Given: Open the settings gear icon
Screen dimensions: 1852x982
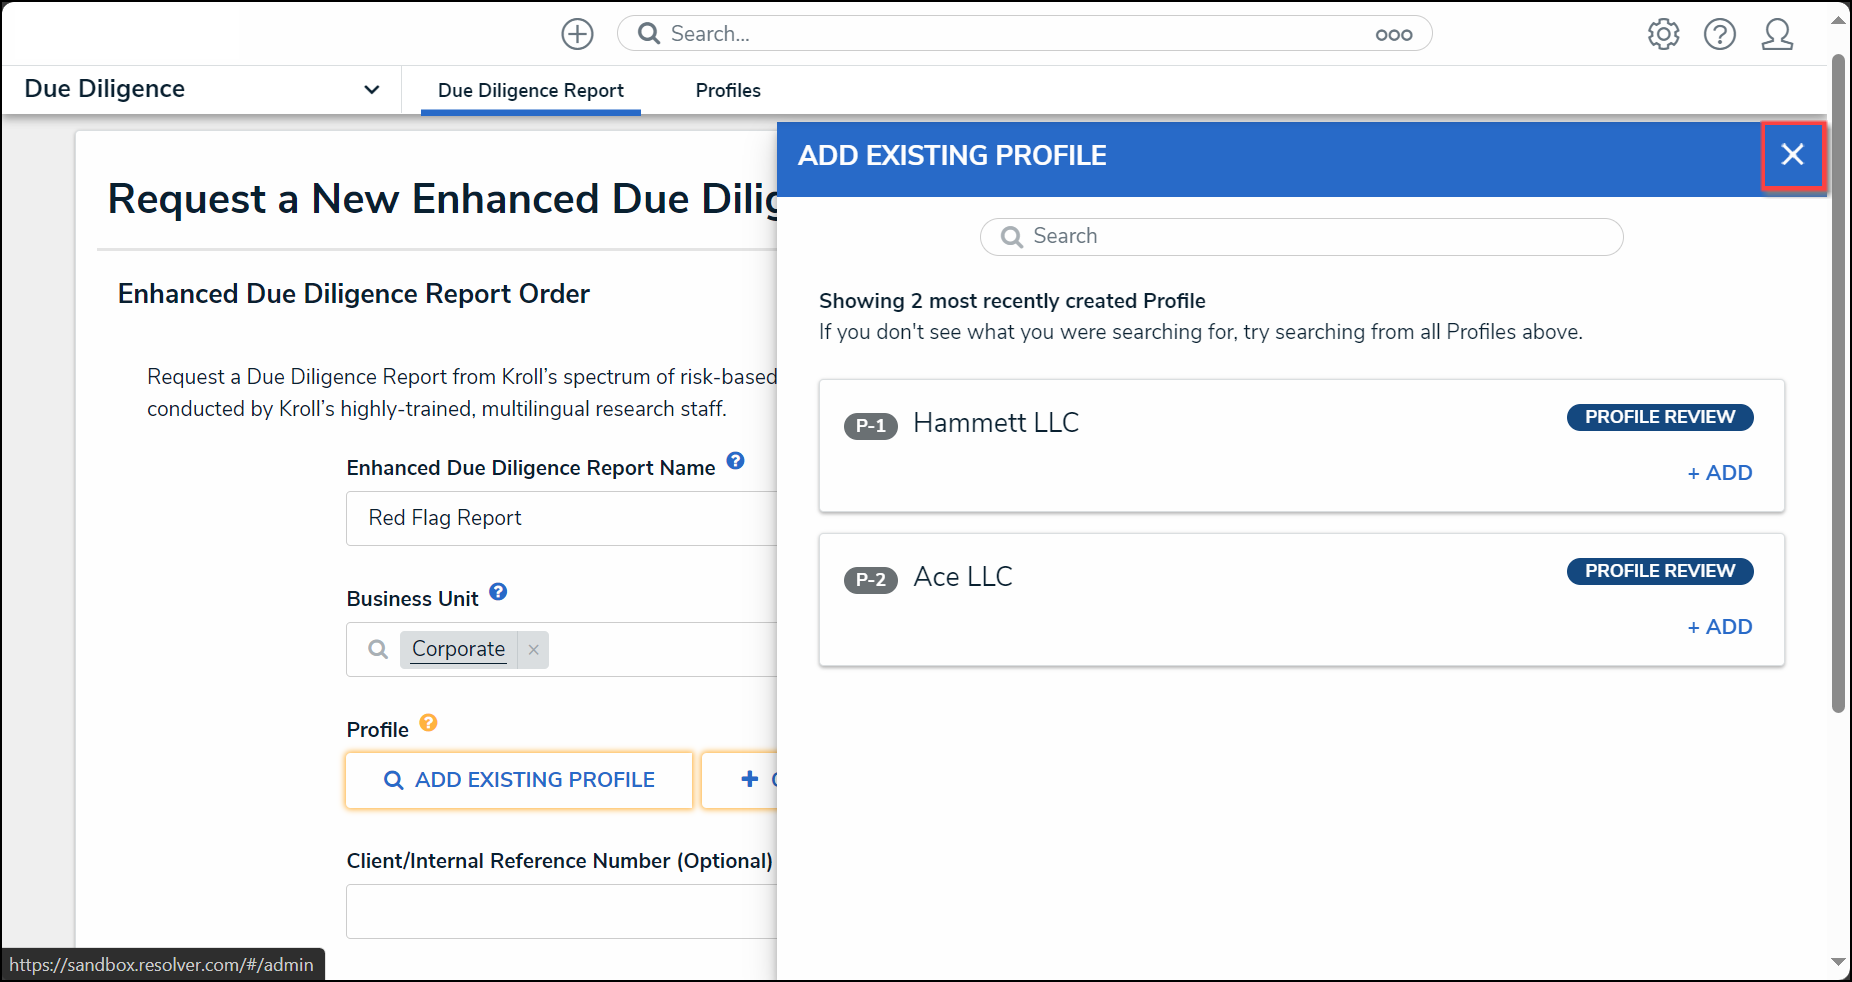Looking at the screenshot, I should pyautogui.click(x=1663, y=34).
